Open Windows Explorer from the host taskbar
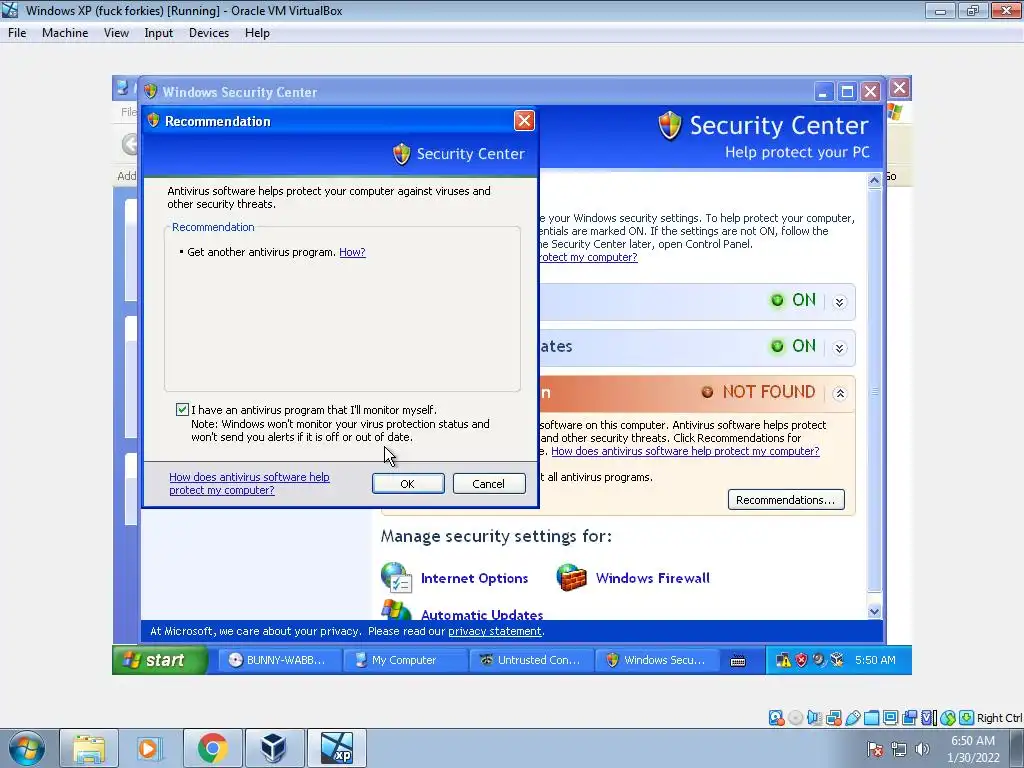Viewport: 1024px width, 768px height. coord(89,748)
